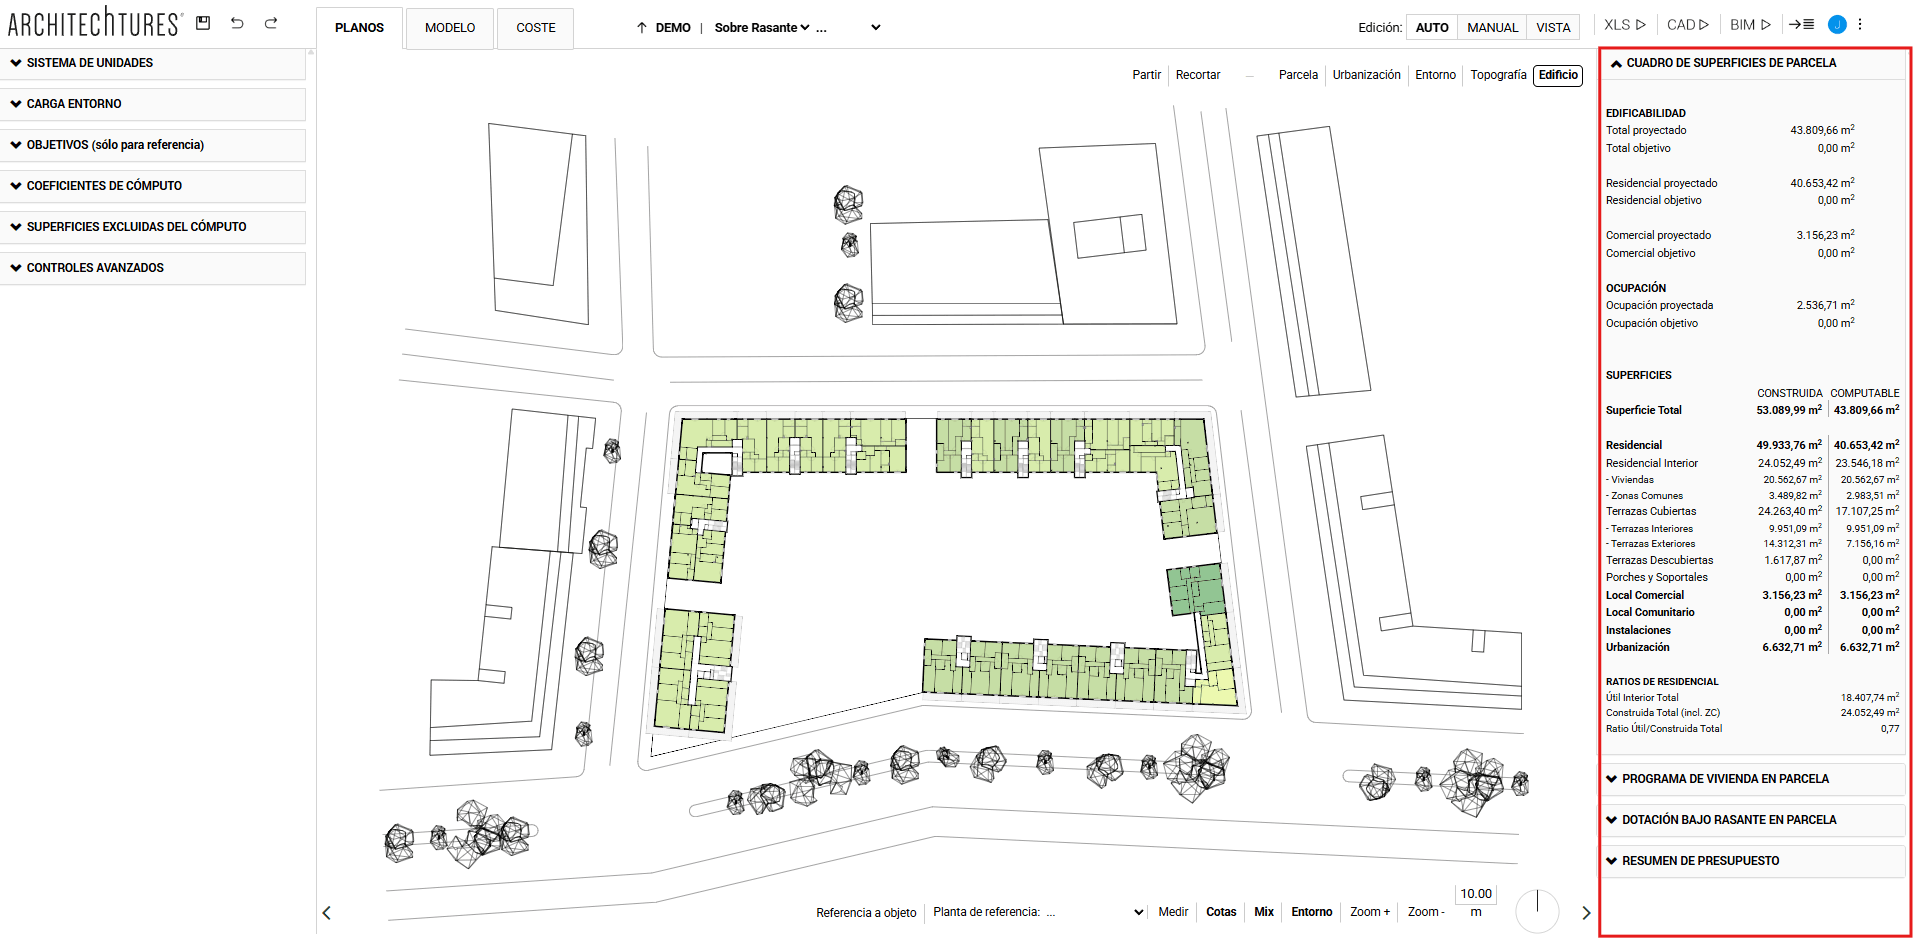Export the project to XLS

1623,24
